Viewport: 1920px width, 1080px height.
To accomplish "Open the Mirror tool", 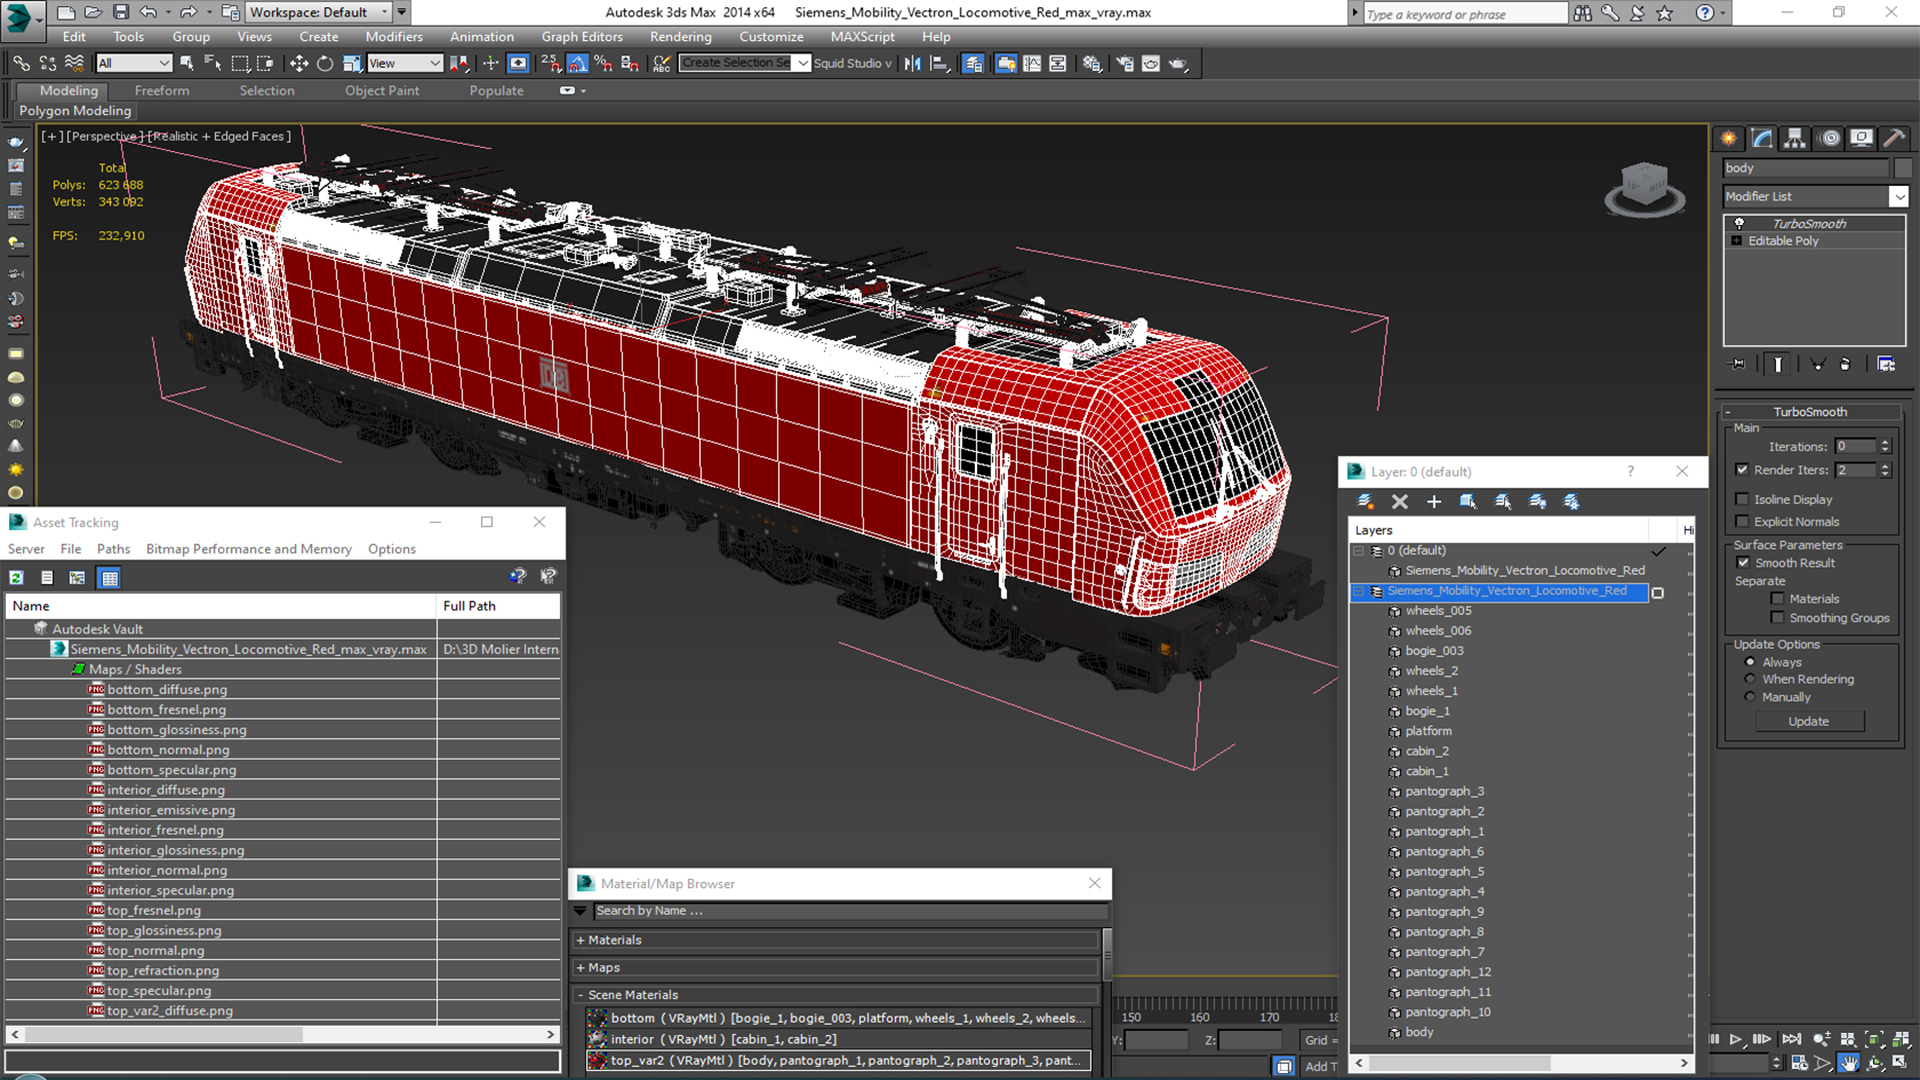I will [x=912, y=63].
